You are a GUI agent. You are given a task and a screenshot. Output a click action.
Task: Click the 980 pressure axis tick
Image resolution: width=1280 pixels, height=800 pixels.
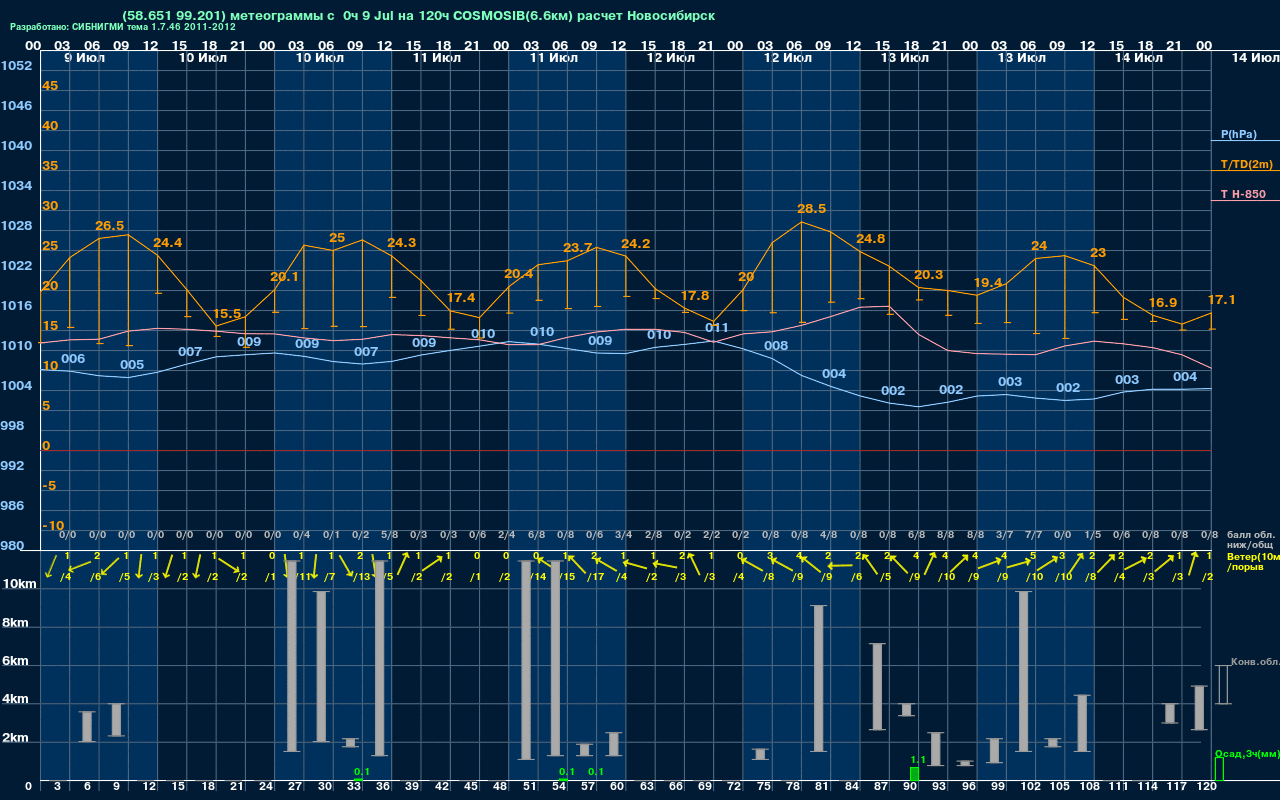click(12, 546)
